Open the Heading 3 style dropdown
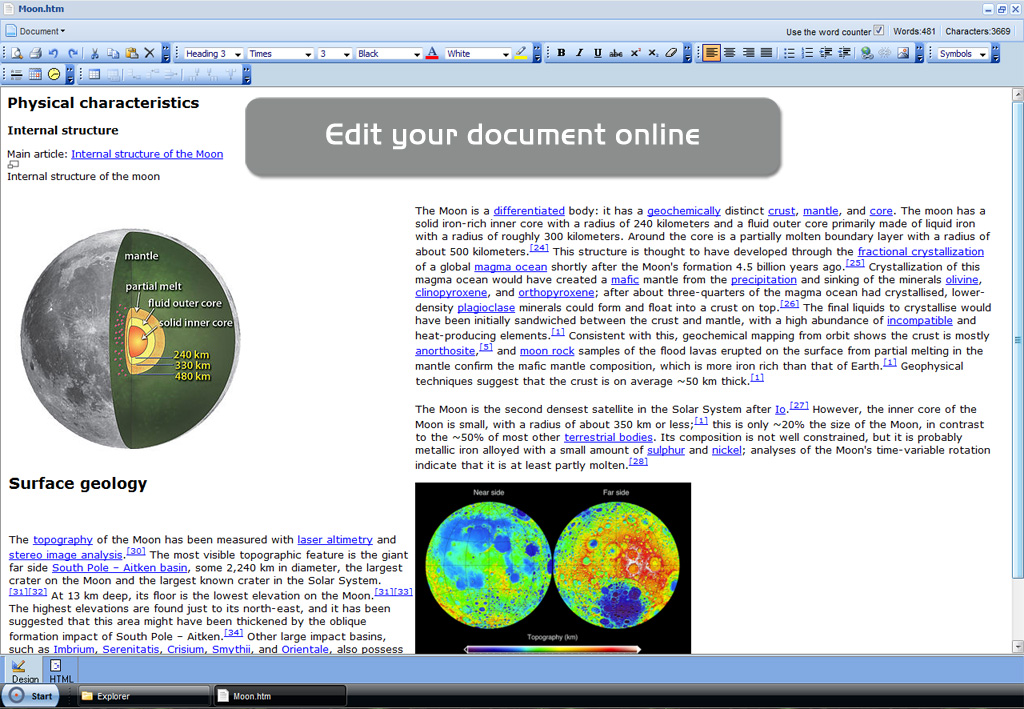The height and width of the screenshot is (709, 1024). (x=212, y=54)
